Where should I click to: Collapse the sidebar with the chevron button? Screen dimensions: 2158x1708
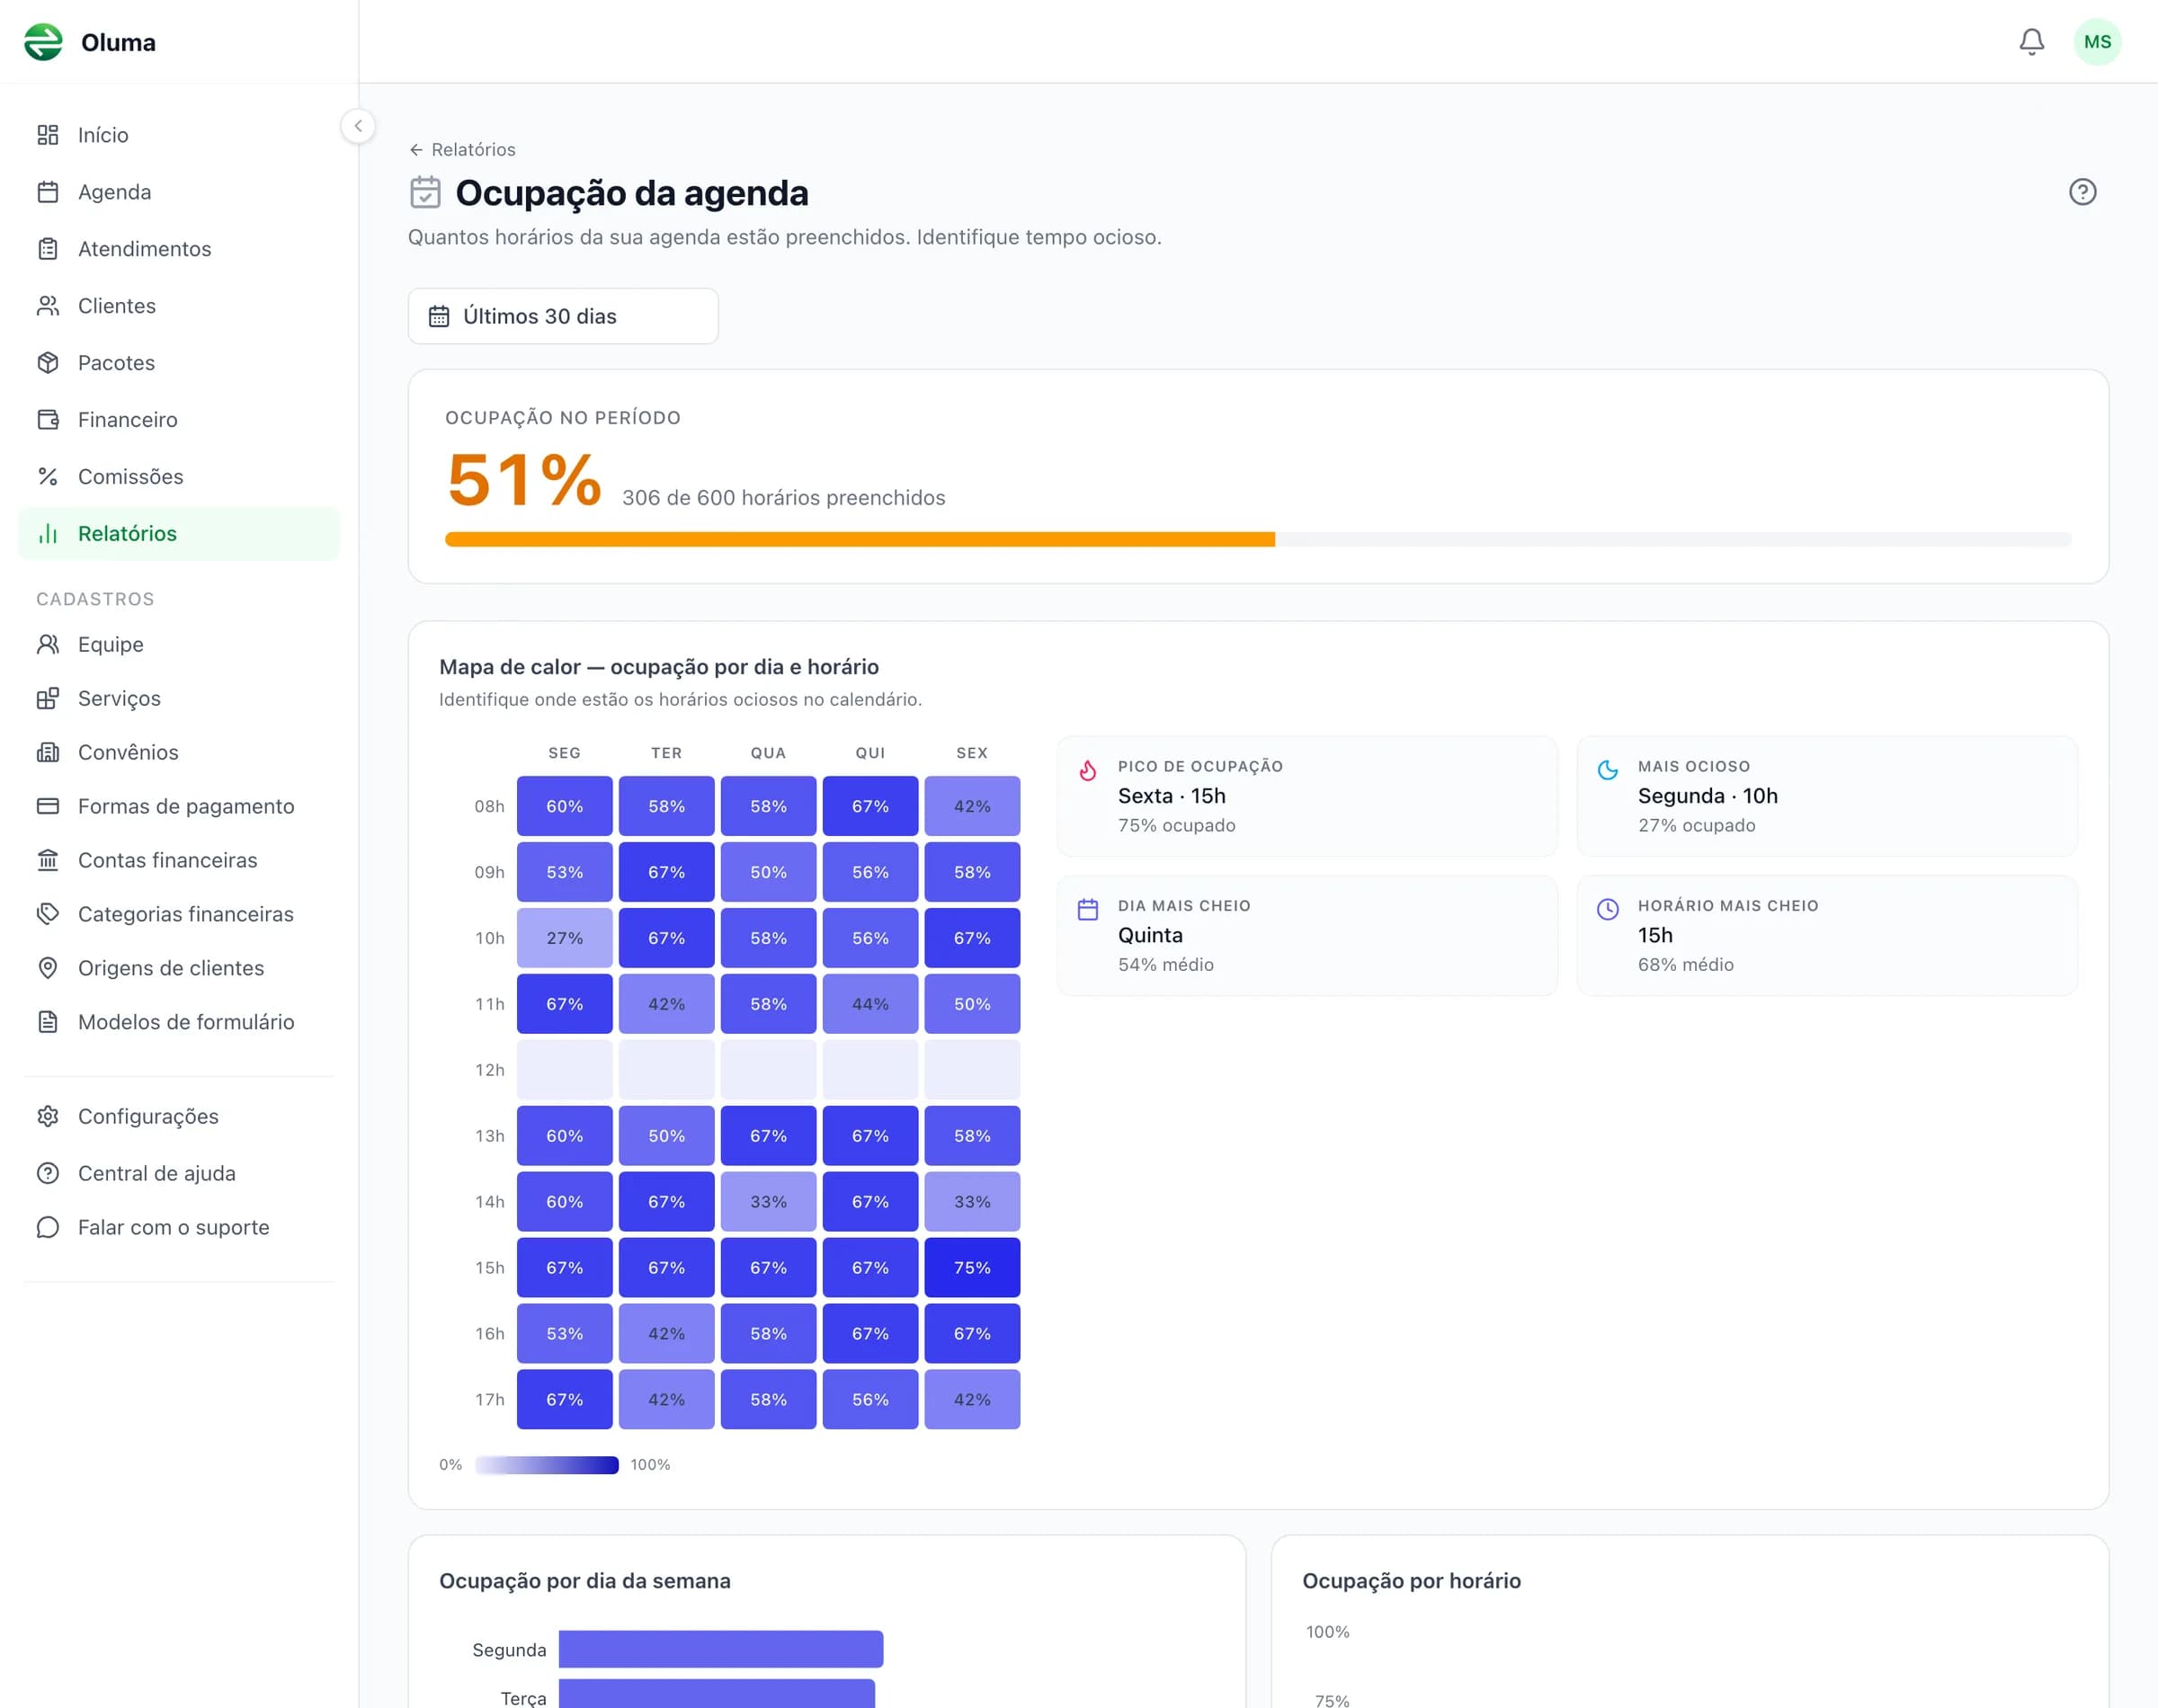point(358,126)
